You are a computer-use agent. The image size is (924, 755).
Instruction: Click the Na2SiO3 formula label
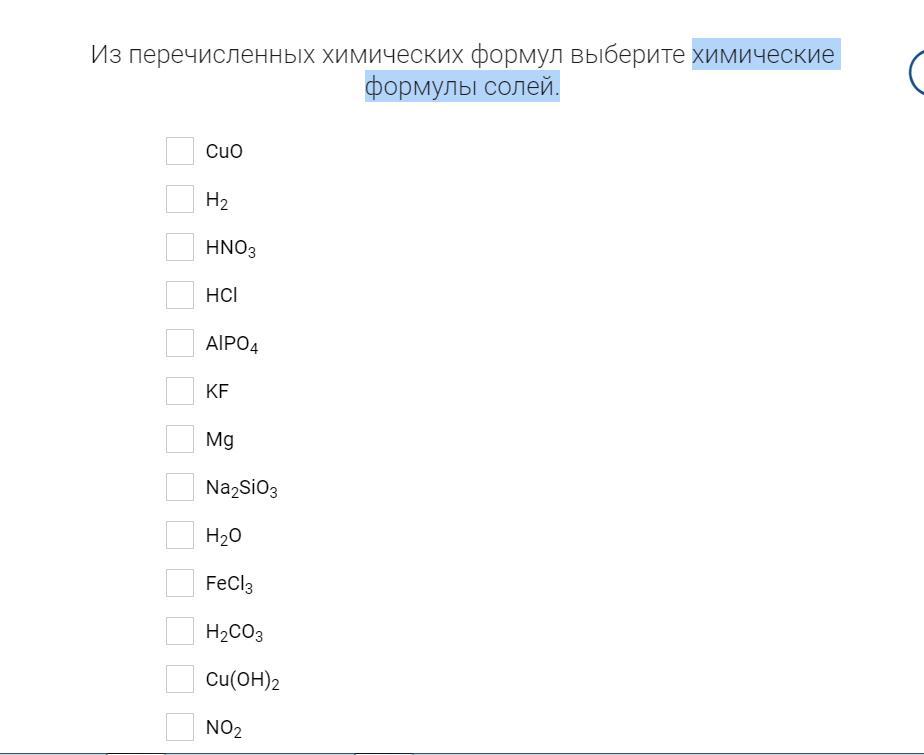[241, 488]
